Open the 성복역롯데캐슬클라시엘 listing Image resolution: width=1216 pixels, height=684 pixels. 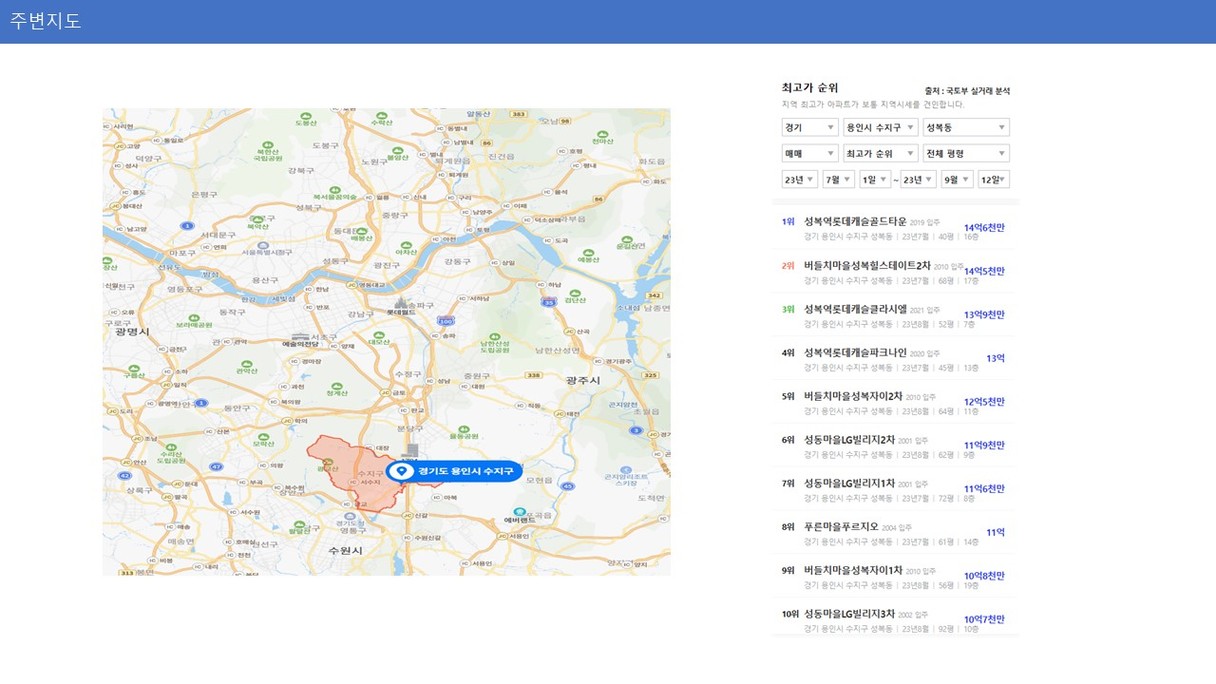click(x=895, y=315)
